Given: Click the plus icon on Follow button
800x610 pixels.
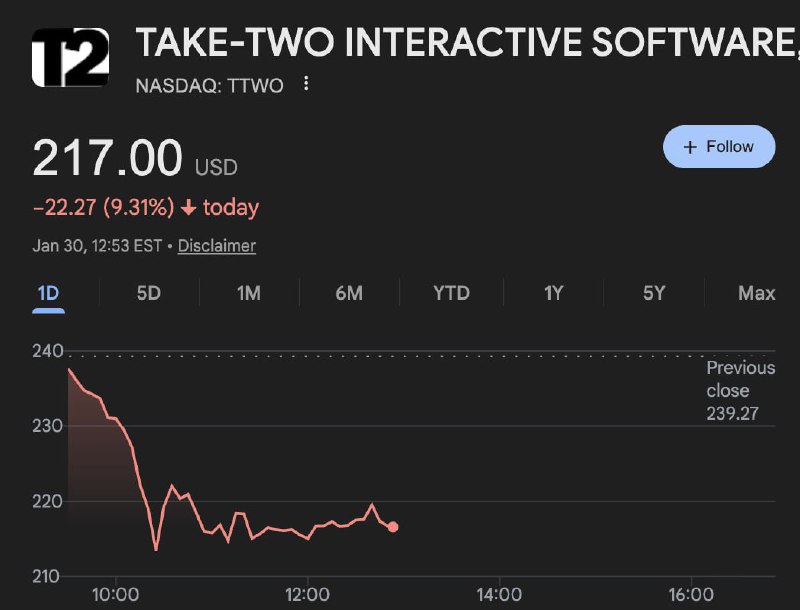Looking at the screenshot, I should point(689,147).
